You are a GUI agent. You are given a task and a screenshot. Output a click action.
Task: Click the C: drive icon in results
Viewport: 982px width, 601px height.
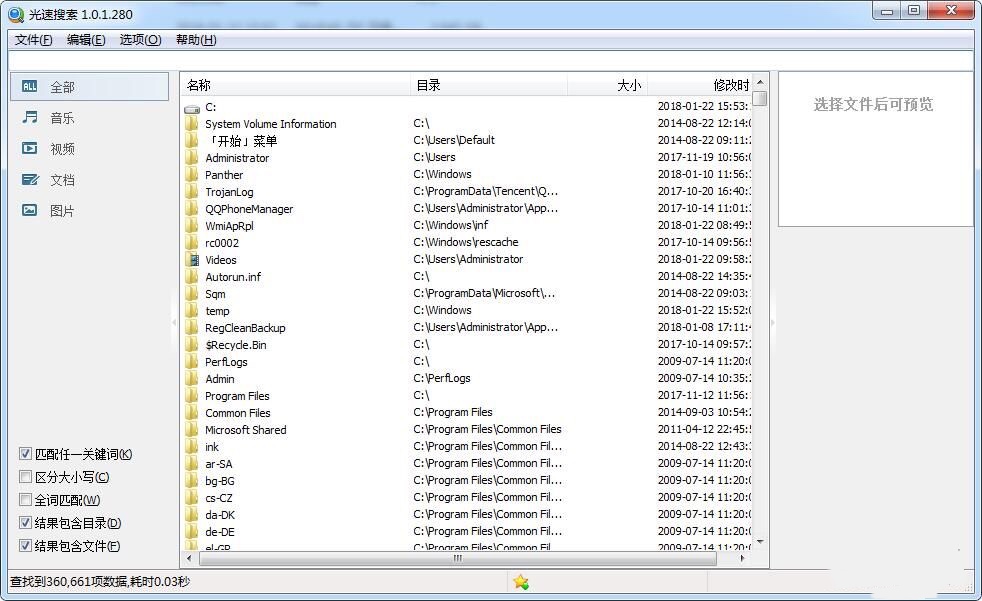192,108
